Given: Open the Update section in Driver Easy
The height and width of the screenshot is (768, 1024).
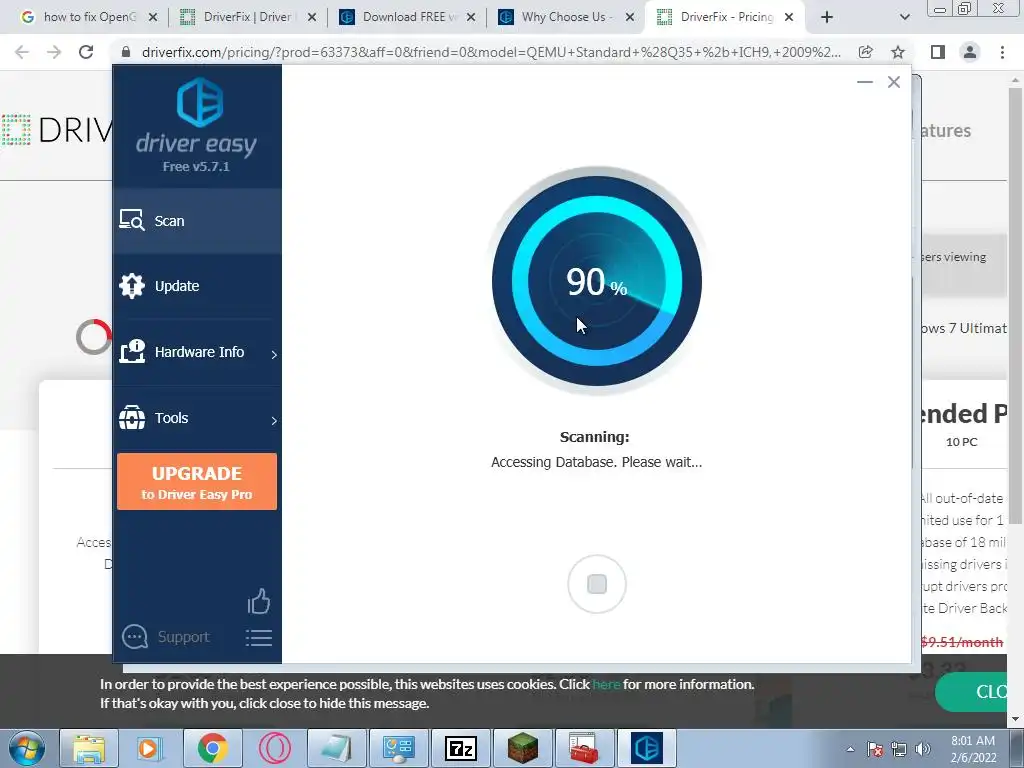Looking at the screenshot, I should 197,286.
